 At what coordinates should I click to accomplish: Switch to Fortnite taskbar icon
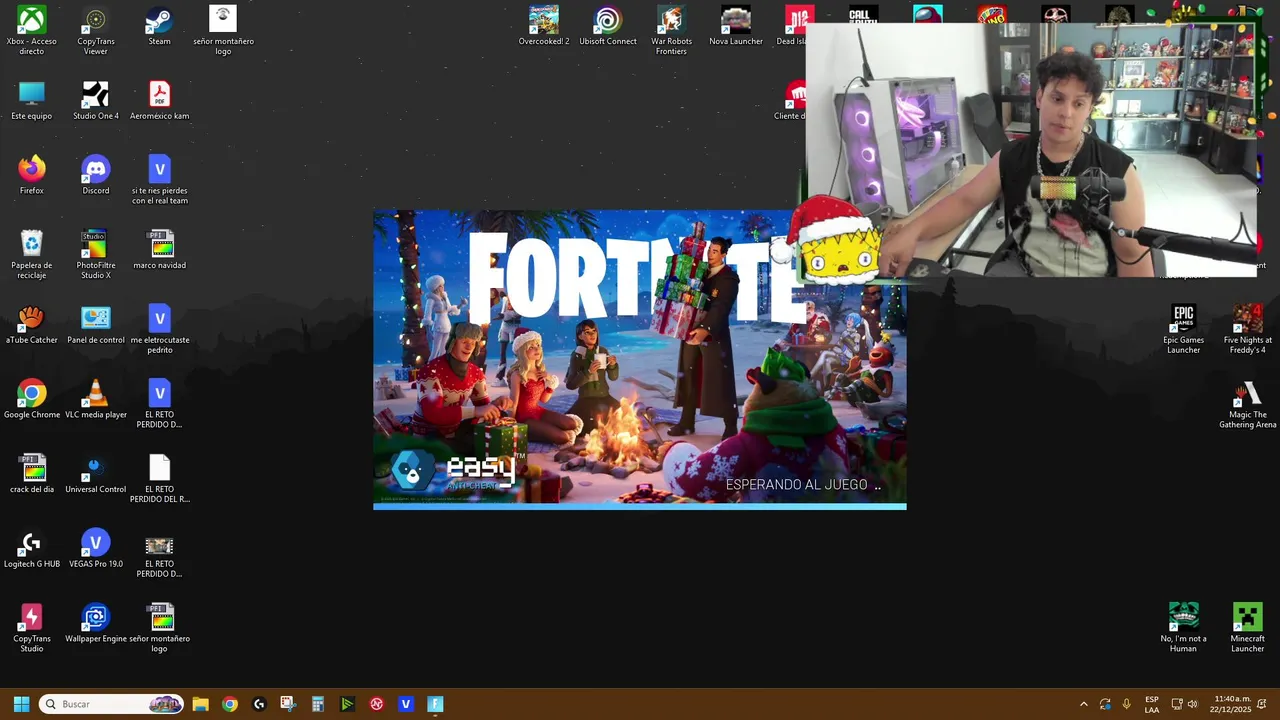(x=435, y=704)
